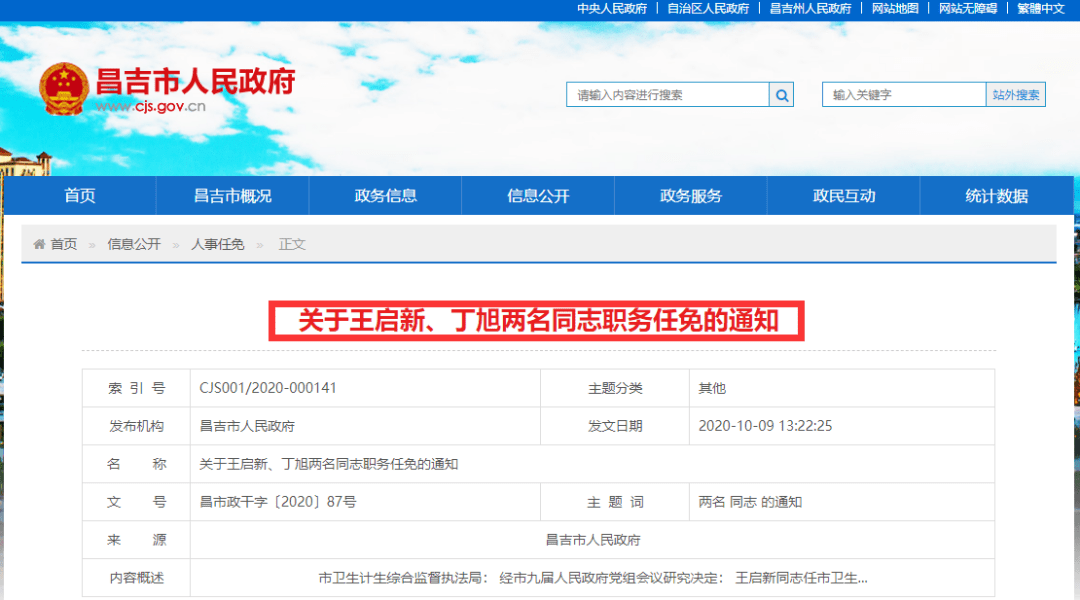Click the home icon in breadcrumb

click(x=39, y=244)
